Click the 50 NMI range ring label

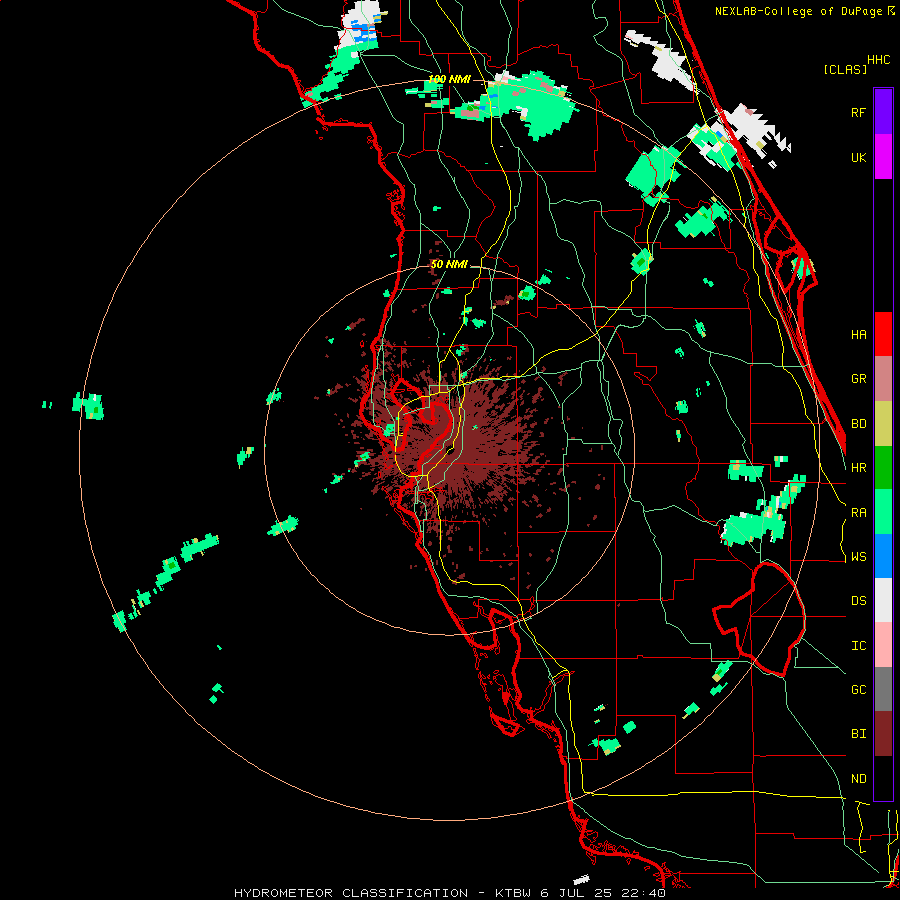(x=449, y=264)
